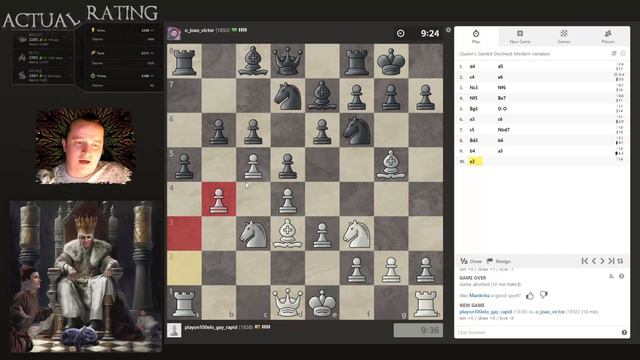Viewport: 640px width, 360px height.
Task: Click opening name Queen's Gambit Declined
Action: coord(505,54)
